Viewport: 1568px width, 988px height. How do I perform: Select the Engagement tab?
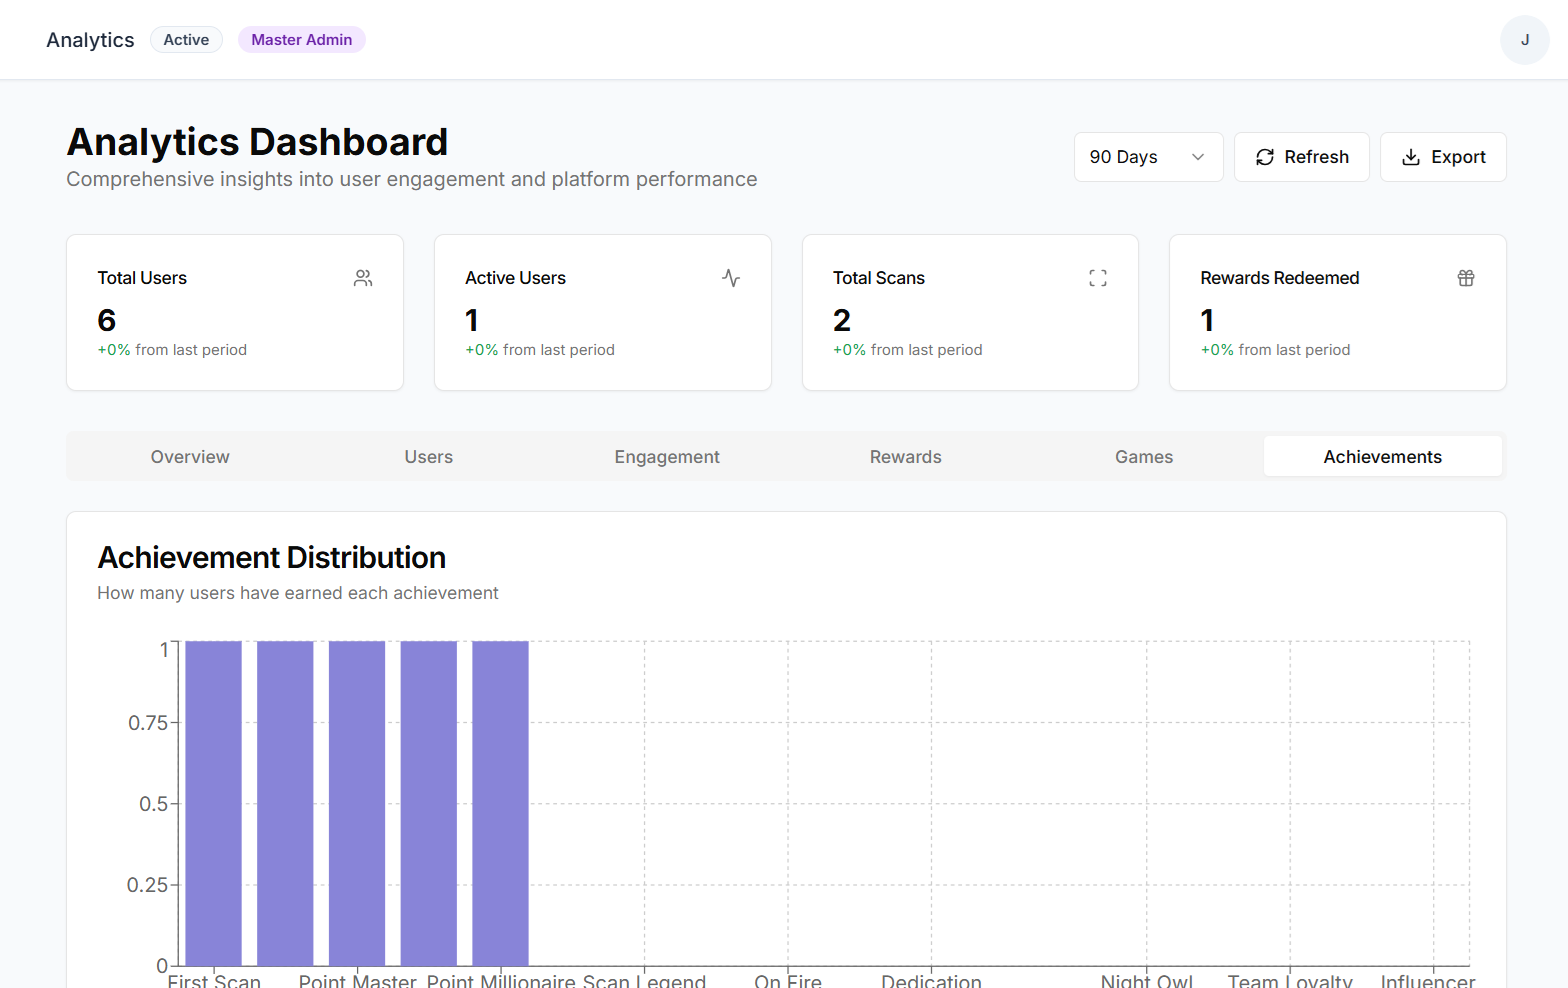(x=667, y=457)
